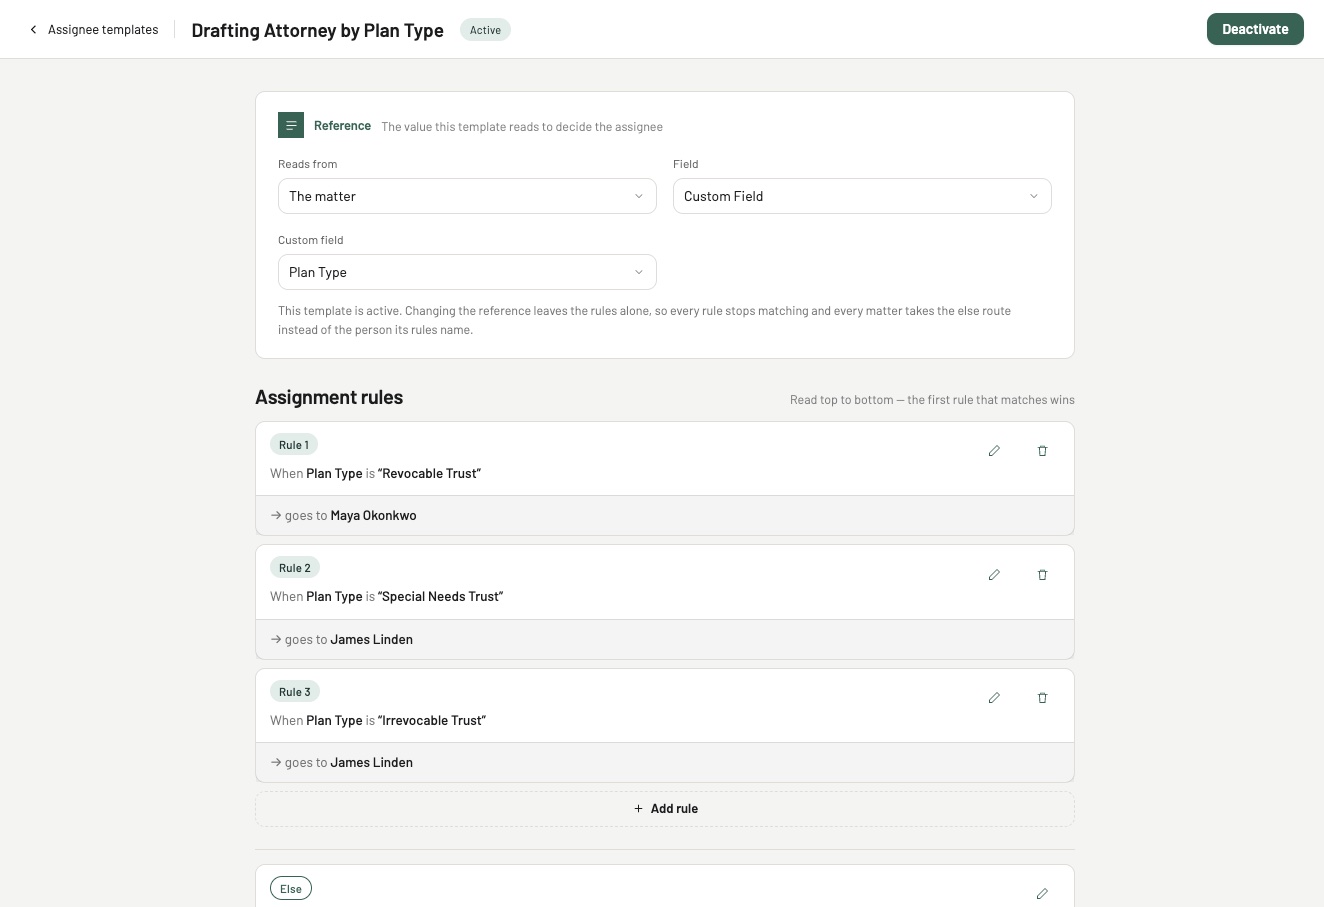
Task: Click the "Revocable Trust" condition text
Action: tap(429, 473)
